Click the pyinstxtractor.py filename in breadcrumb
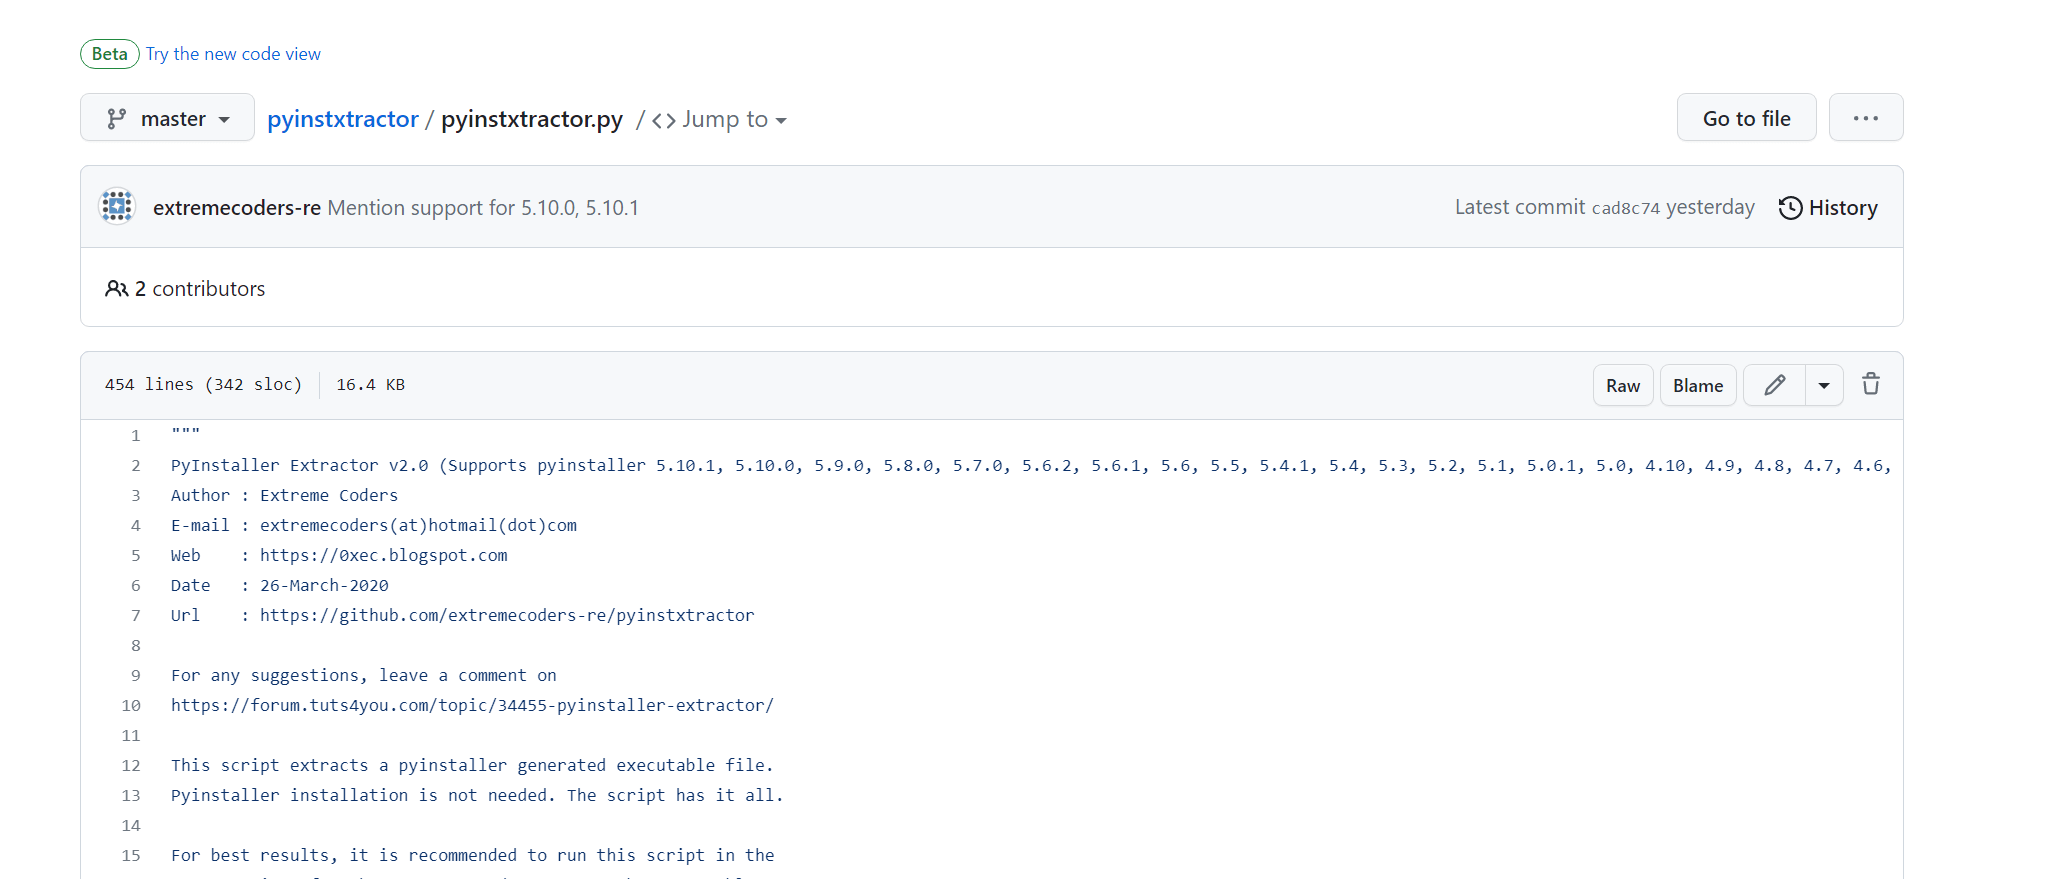2045x879 pixels. tap(532, 119)
